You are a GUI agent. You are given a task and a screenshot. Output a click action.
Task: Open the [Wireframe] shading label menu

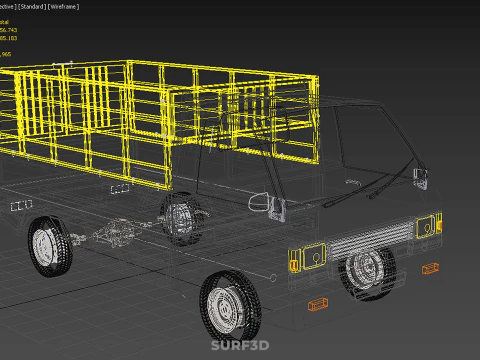click(x=63, y=7)
